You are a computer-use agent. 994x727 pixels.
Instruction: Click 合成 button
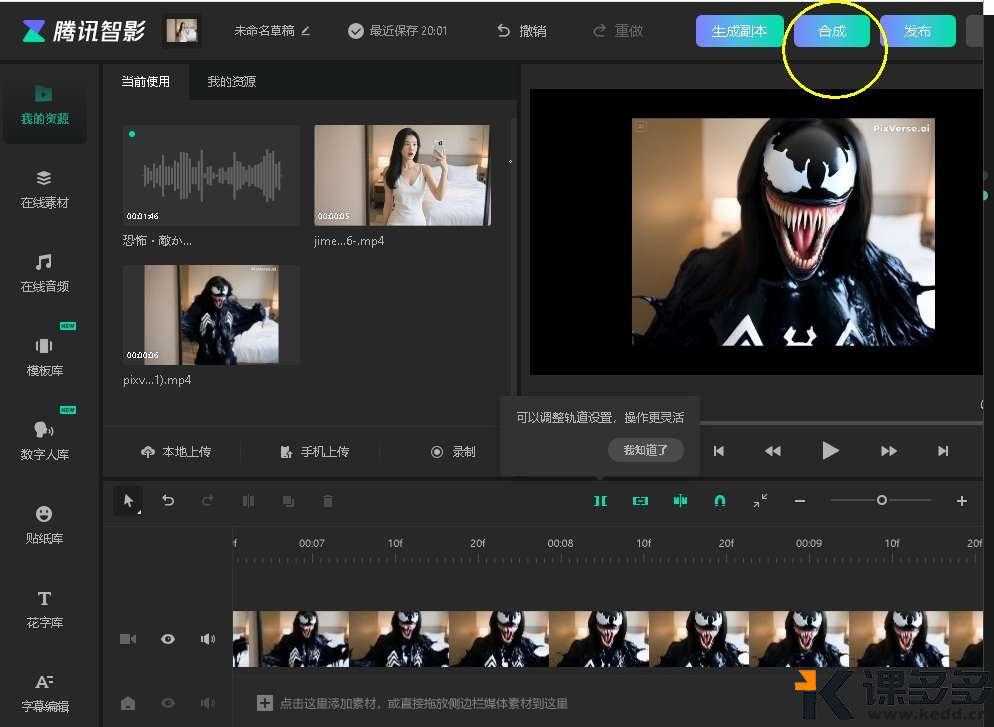point(832,31)
